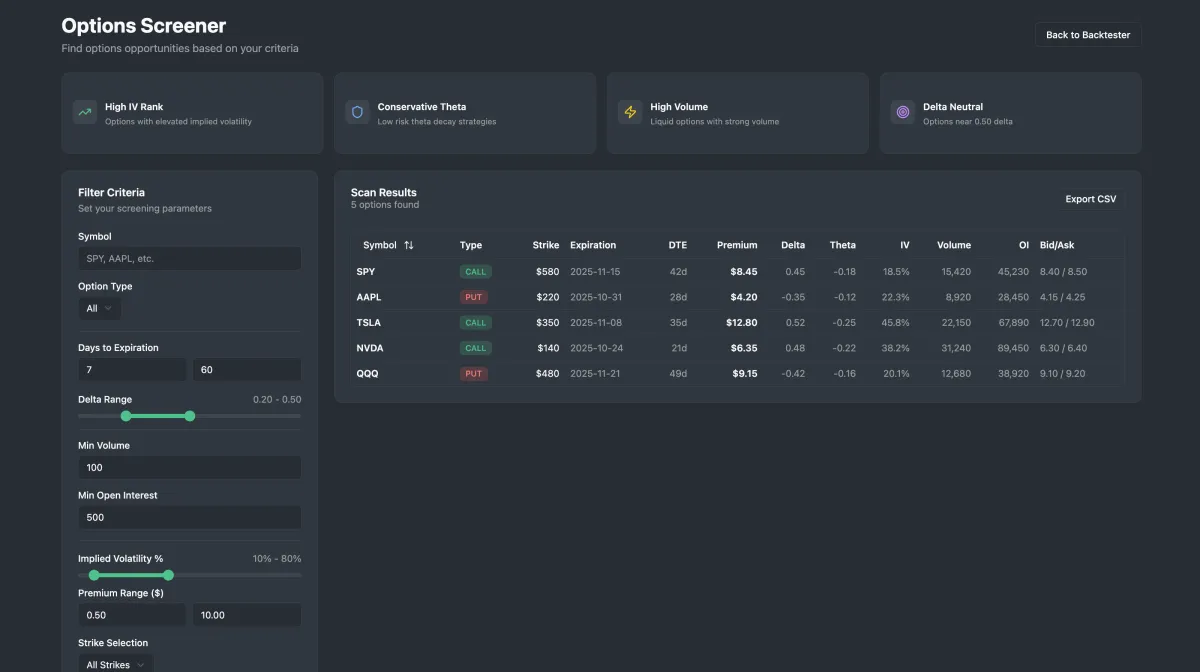Open the Option Type dropdown

[100, 308]
